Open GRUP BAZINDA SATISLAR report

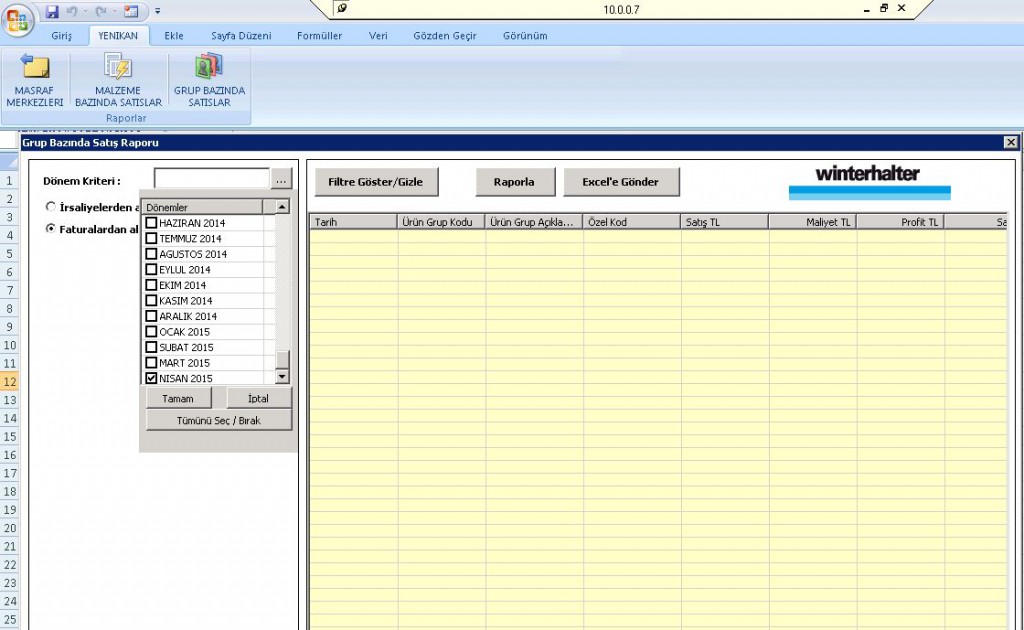pos(209,80)
